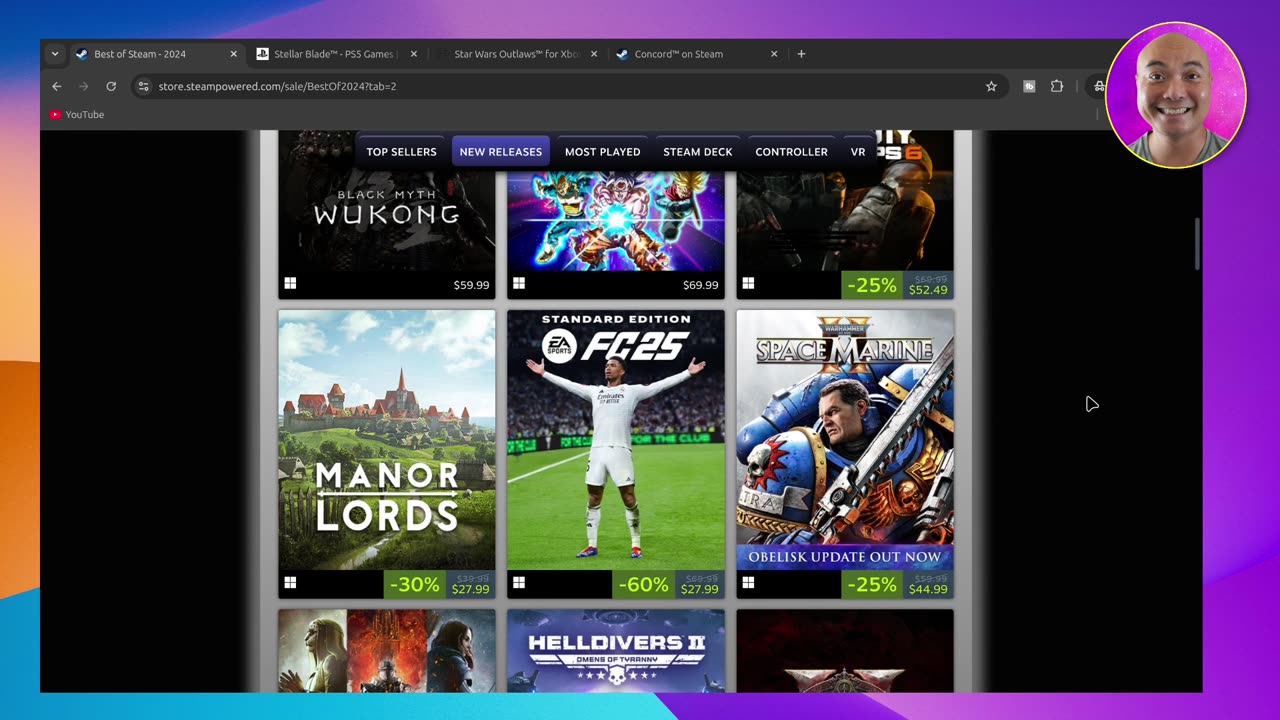The width and height of the screenshot is (1280, 720).
Task: Open a new browser tab
Action: pyautogui.click(x=801, y=54)
